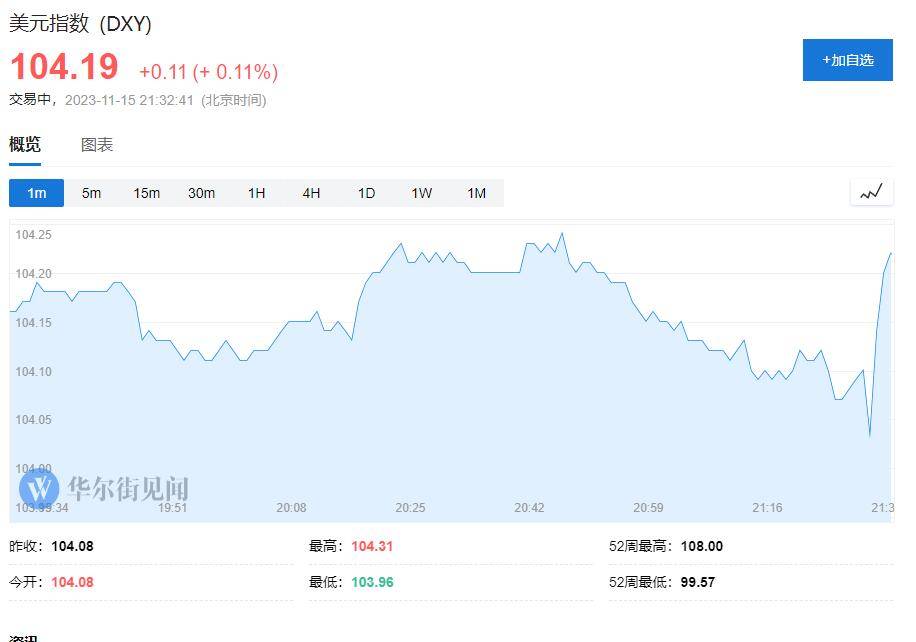Click the 最高 104.31 value
This screenshot has height=642, width=916.
[x=371, y=546]
